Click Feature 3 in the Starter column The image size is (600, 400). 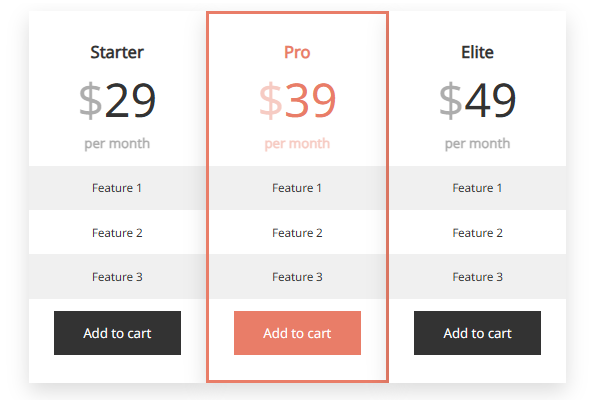tap(117, 277)
